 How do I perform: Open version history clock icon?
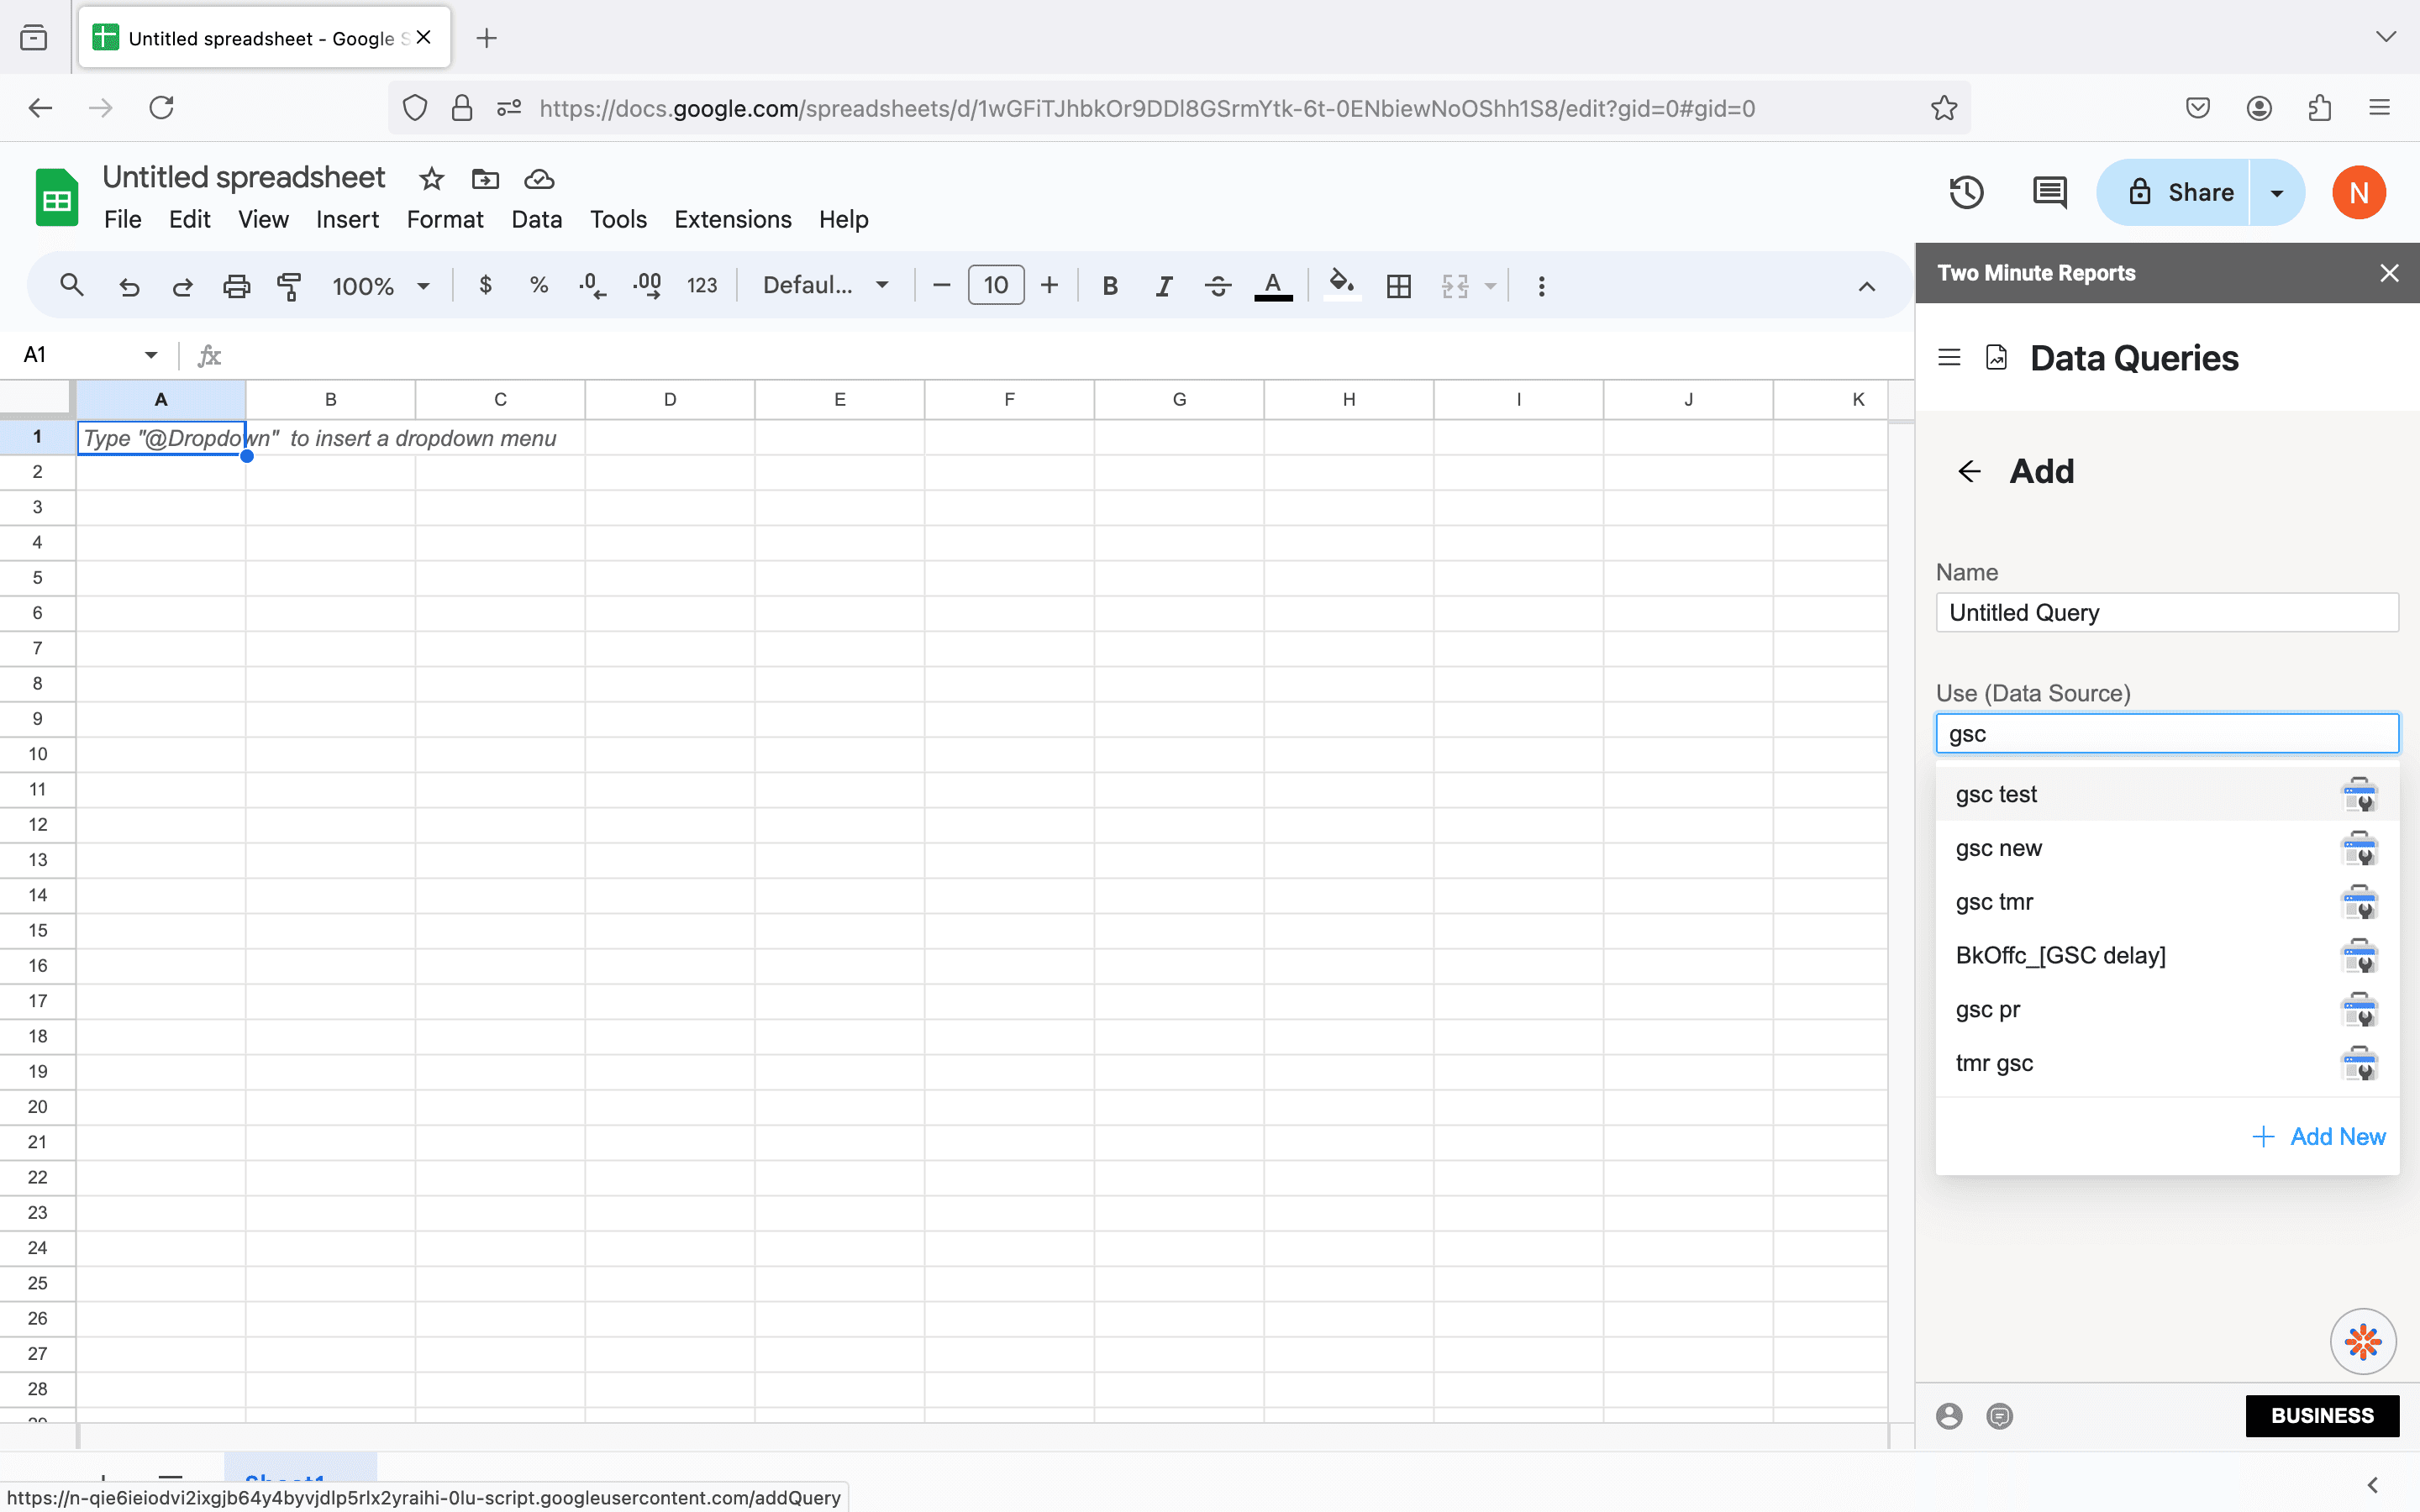pyautogui.click(x=1966, y=192)
